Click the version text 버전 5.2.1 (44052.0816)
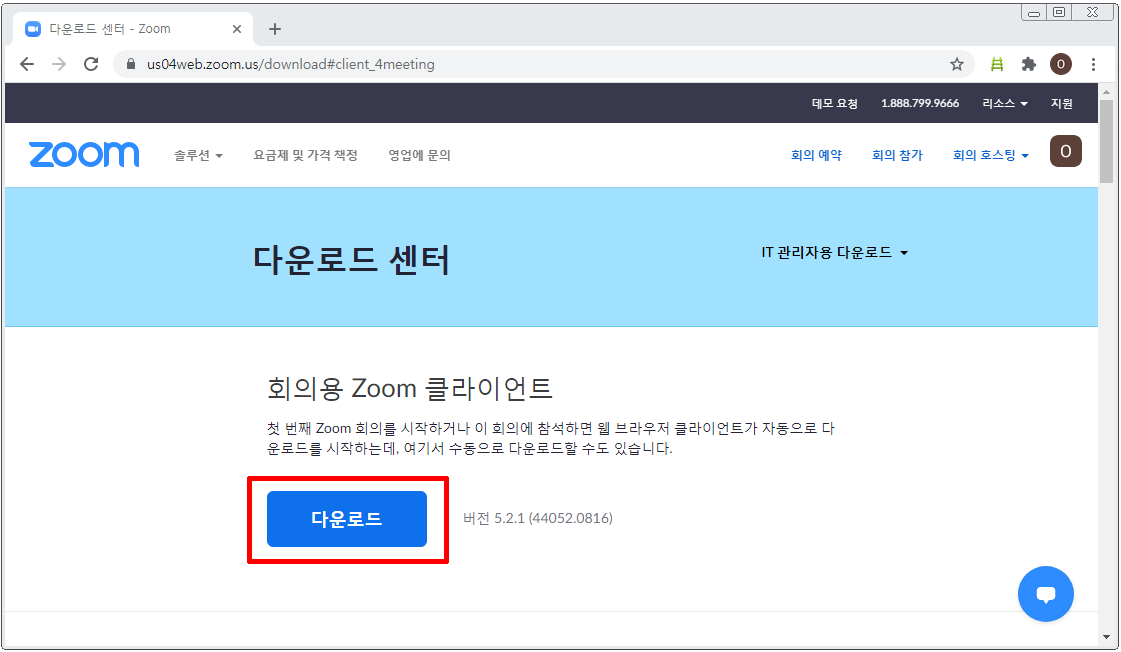The height and width of the screenshot is (652, 1121). point(538,518)
